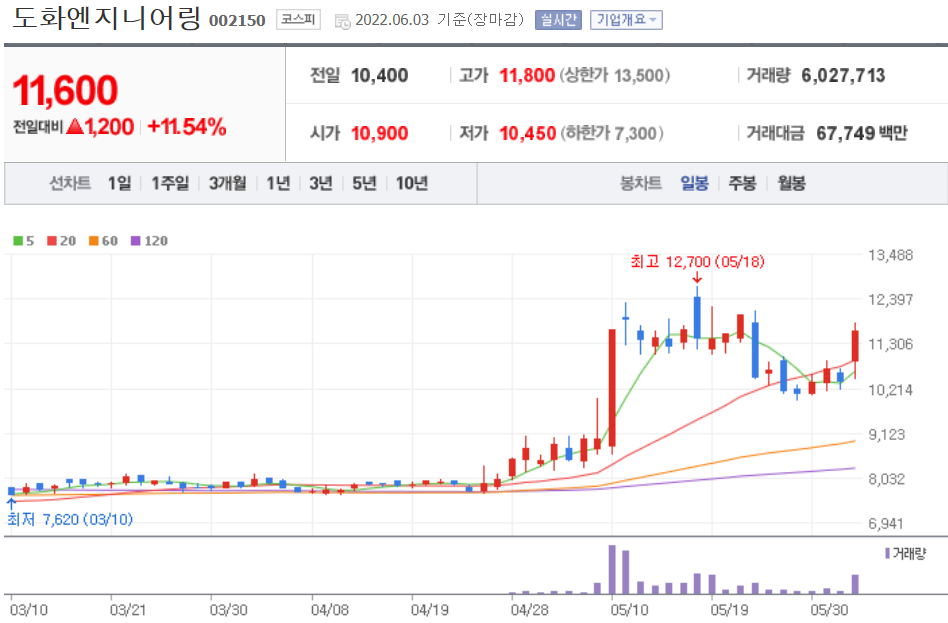Click the stock code 002150

click(x=237, y=21)
